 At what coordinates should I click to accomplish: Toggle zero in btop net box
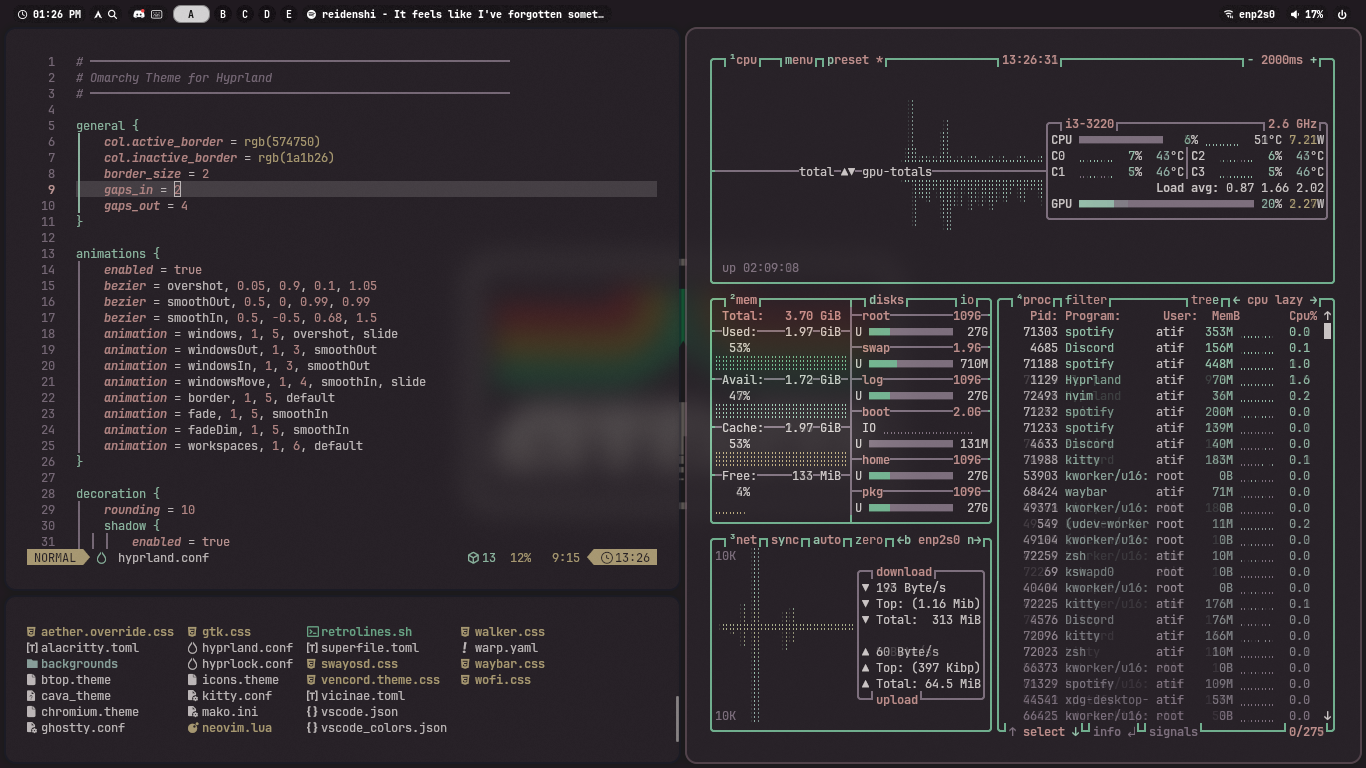coord(869,540)
